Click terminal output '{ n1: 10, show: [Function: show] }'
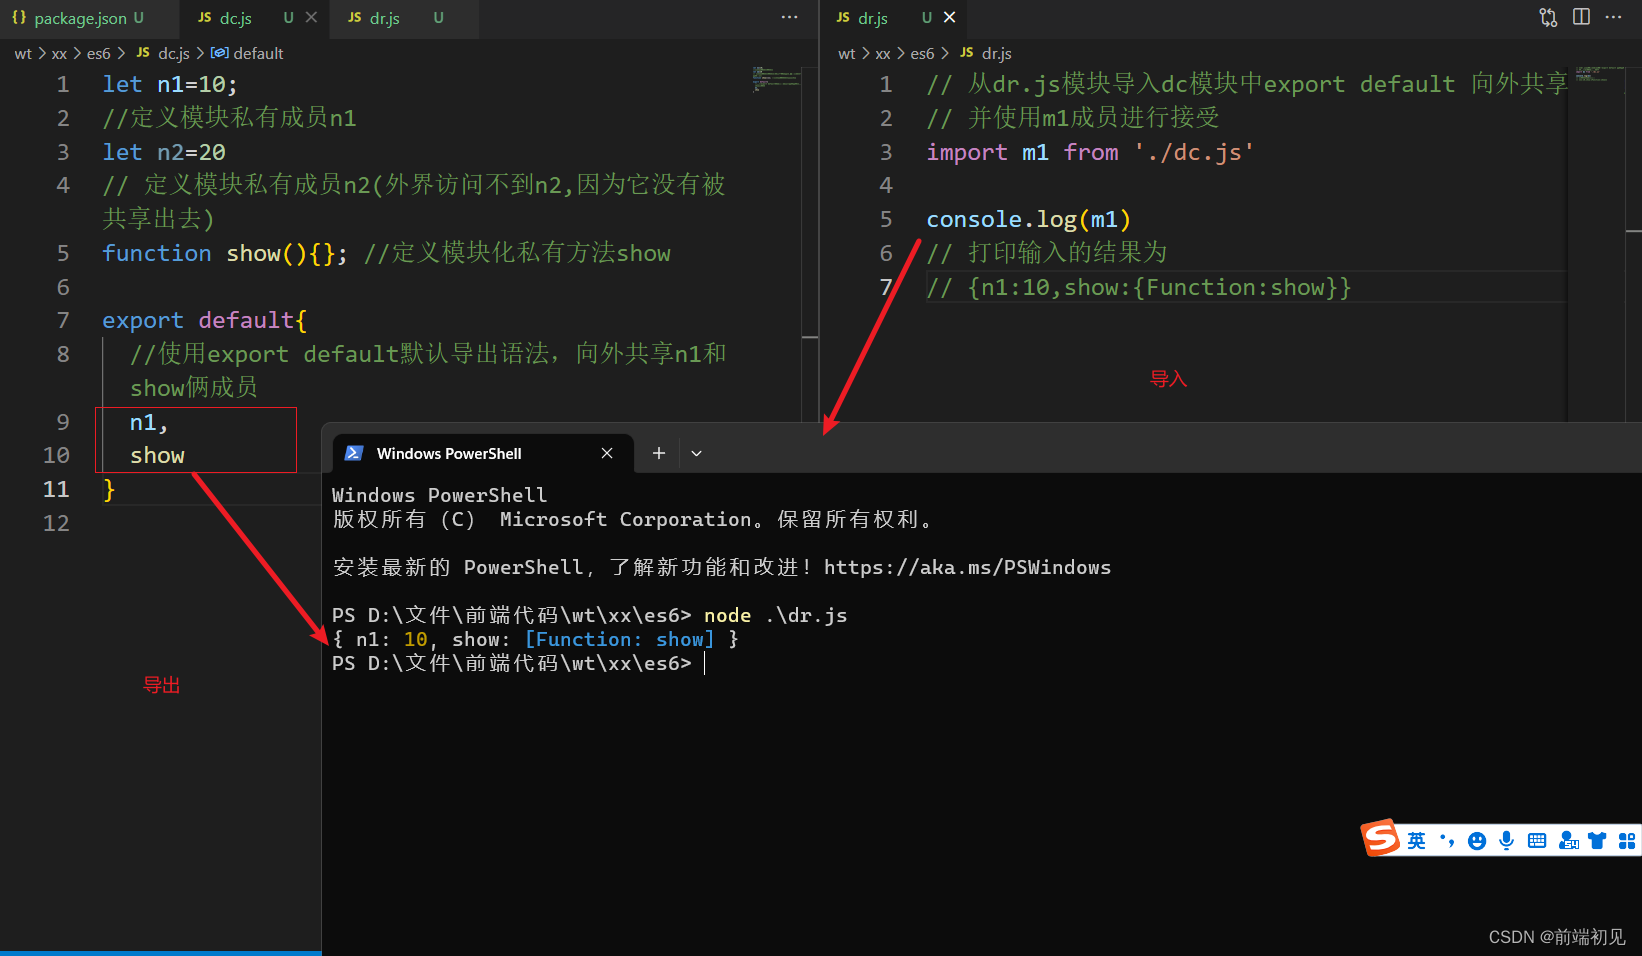The width and height of the screenshot is (1642, 956). (535, 639)
